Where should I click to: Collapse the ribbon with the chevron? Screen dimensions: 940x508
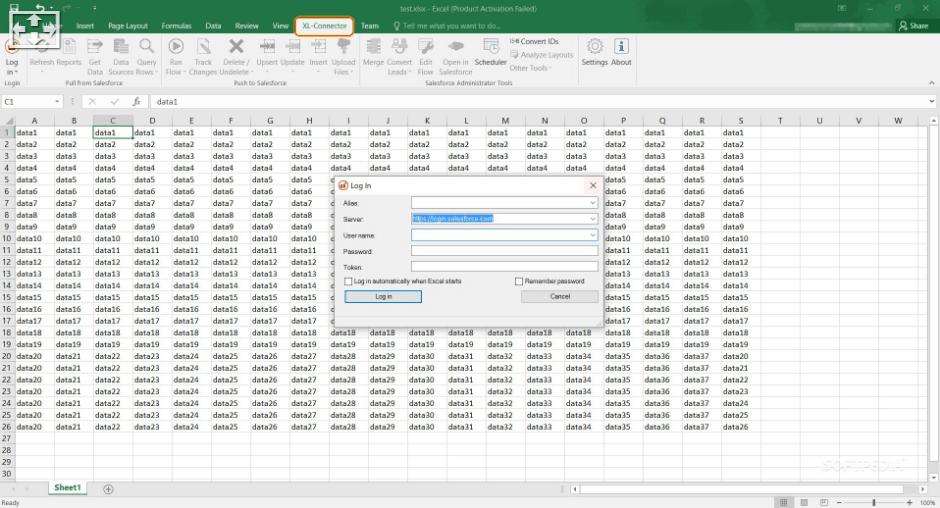click(932, 83)
